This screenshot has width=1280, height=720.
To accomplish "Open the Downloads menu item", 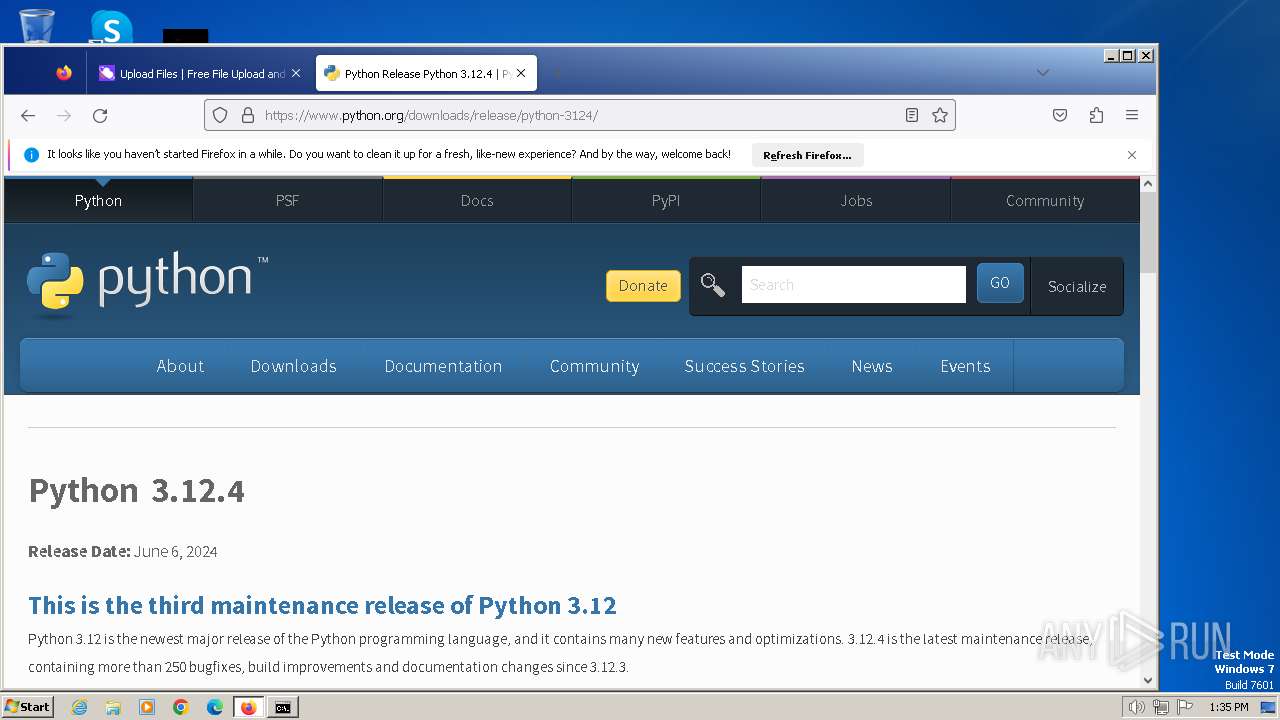I will coord(293,366).
